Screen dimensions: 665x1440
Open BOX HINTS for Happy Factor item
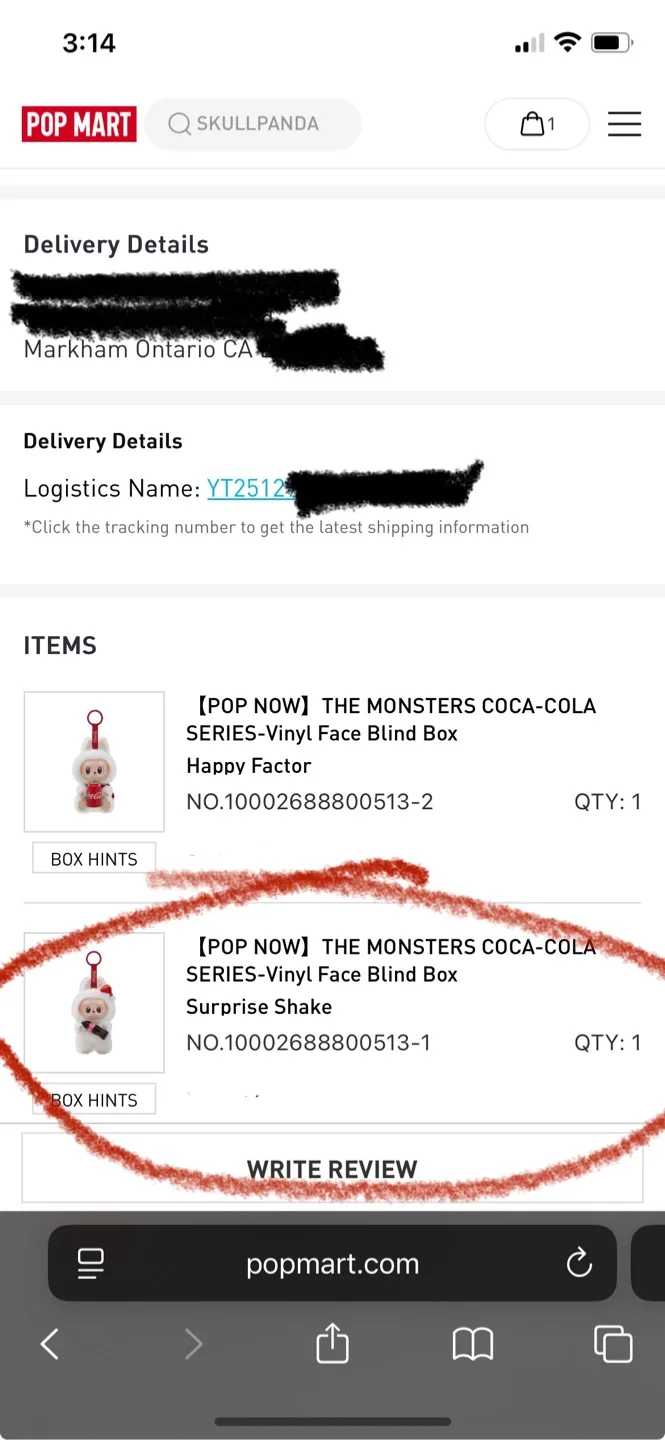click(x=93, y=857)
